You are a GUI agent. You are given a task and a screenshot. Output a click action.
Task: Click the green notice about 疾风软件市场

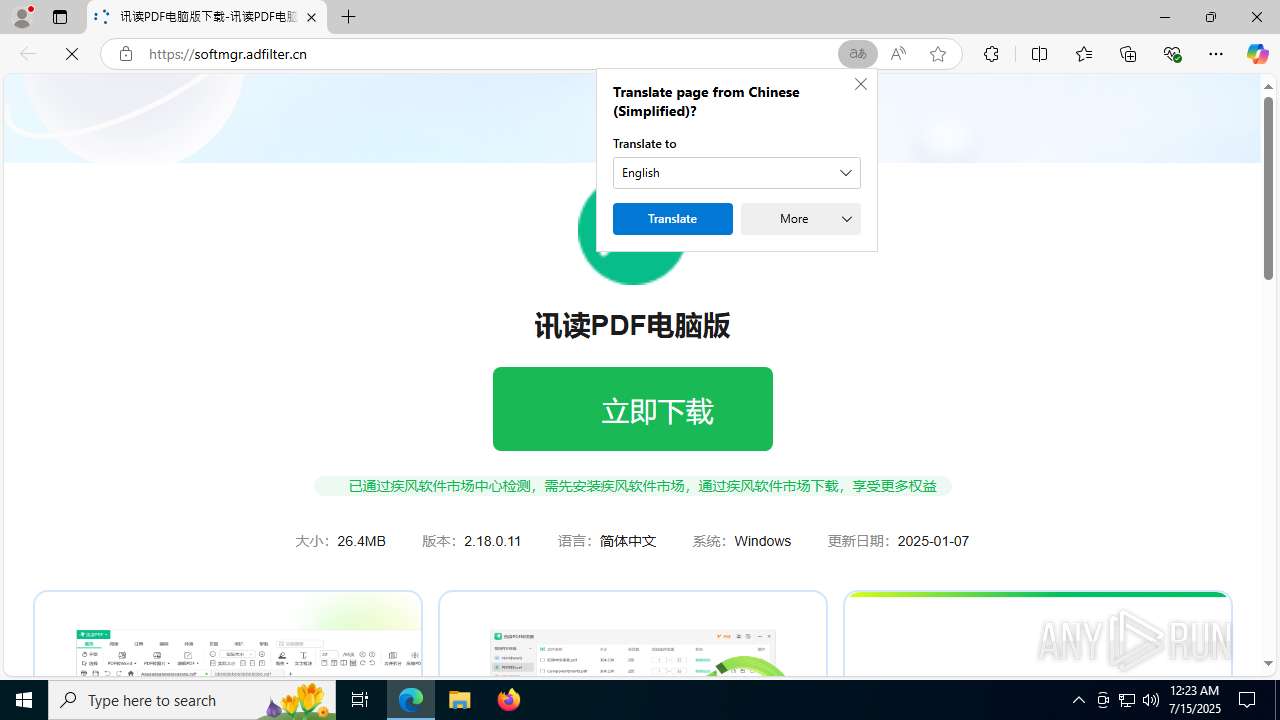pyautogui.click(x=633, y=486)
